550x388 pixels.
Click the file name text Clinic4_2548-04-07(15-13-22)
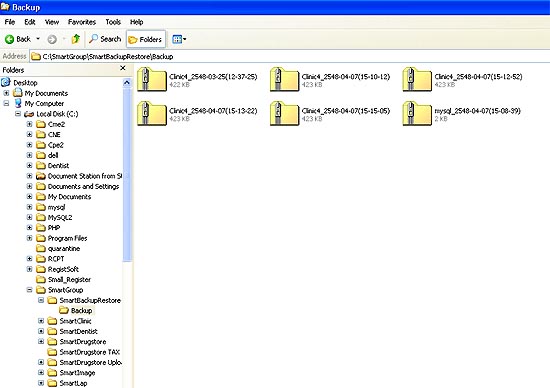(x=213, y=111)
